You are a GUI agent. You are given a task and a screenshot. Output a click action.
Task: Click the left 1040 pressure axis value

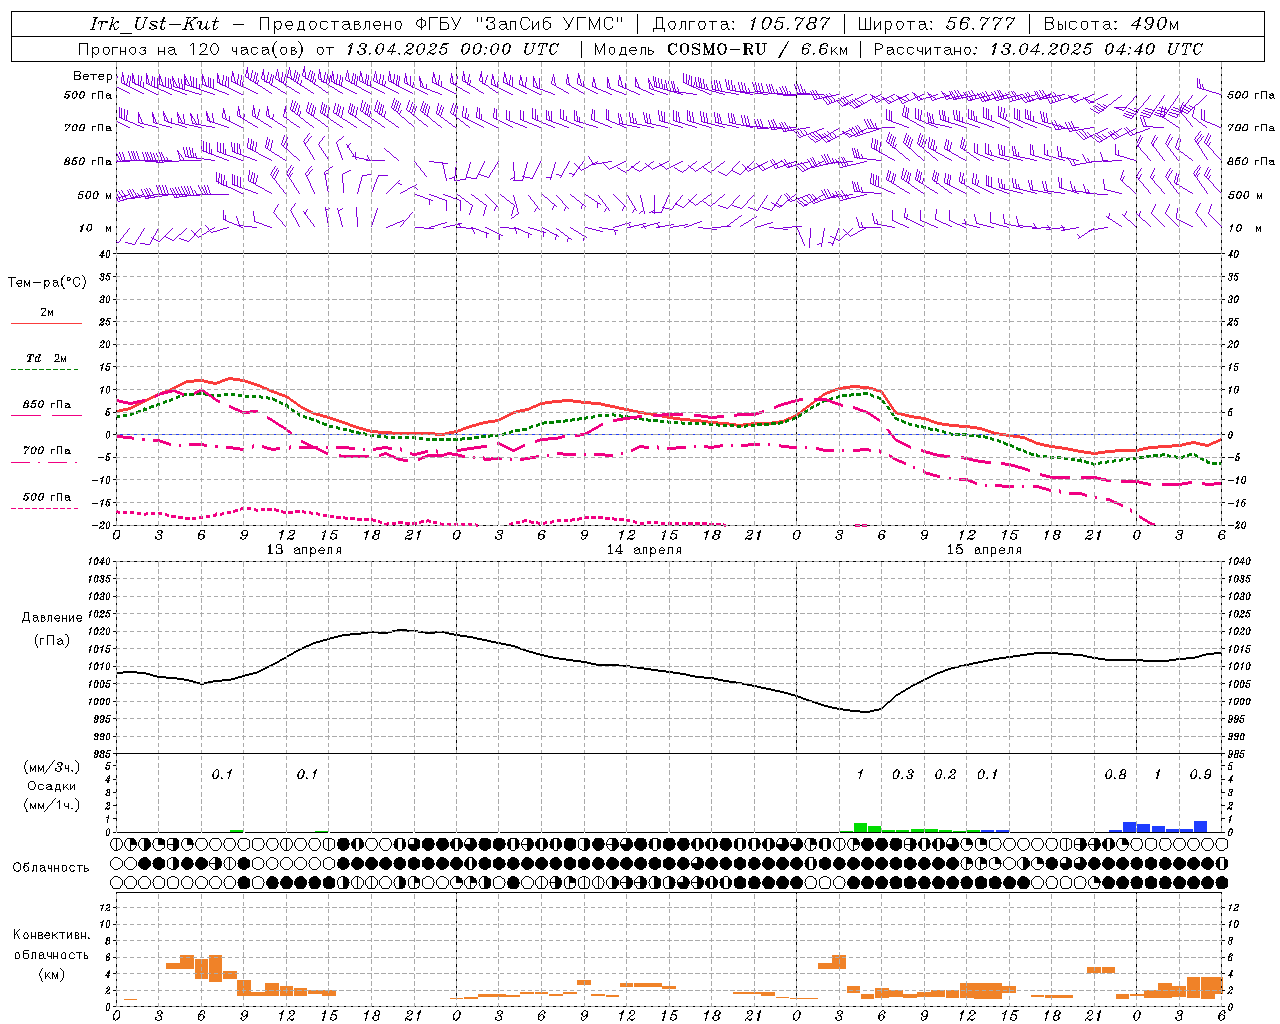98,561
